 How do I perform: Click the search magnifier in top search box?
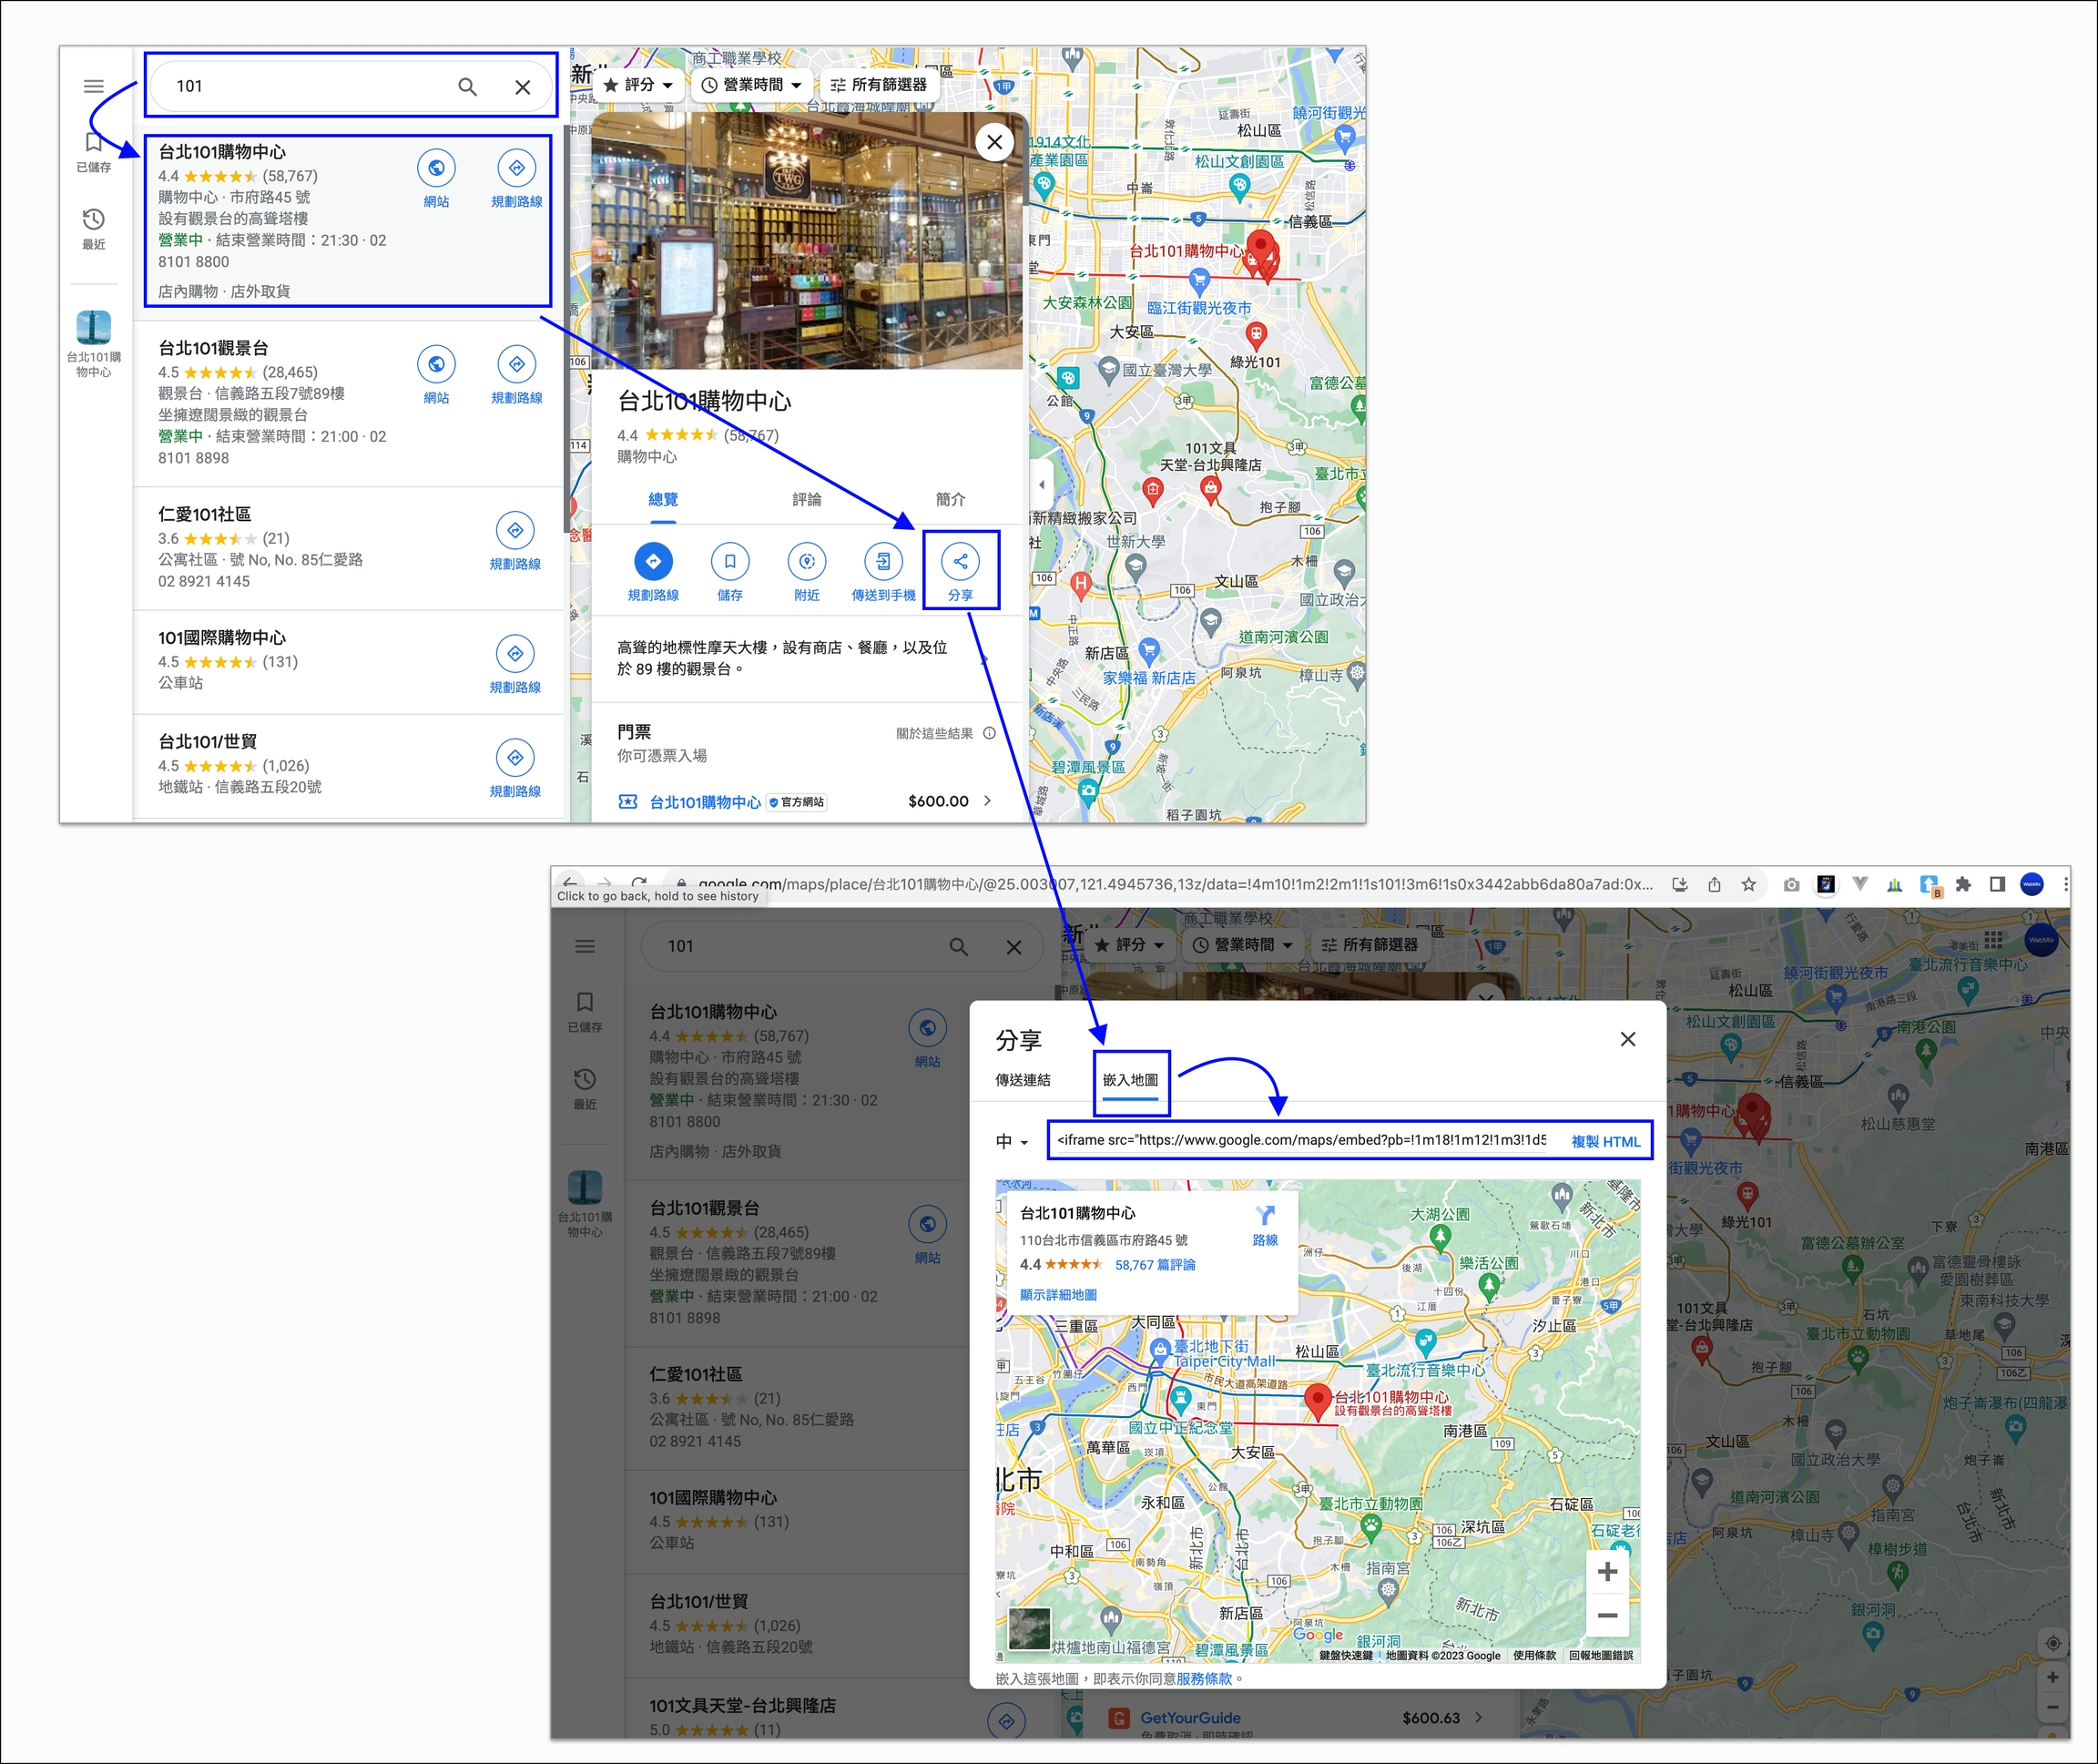tap(467, 87)
